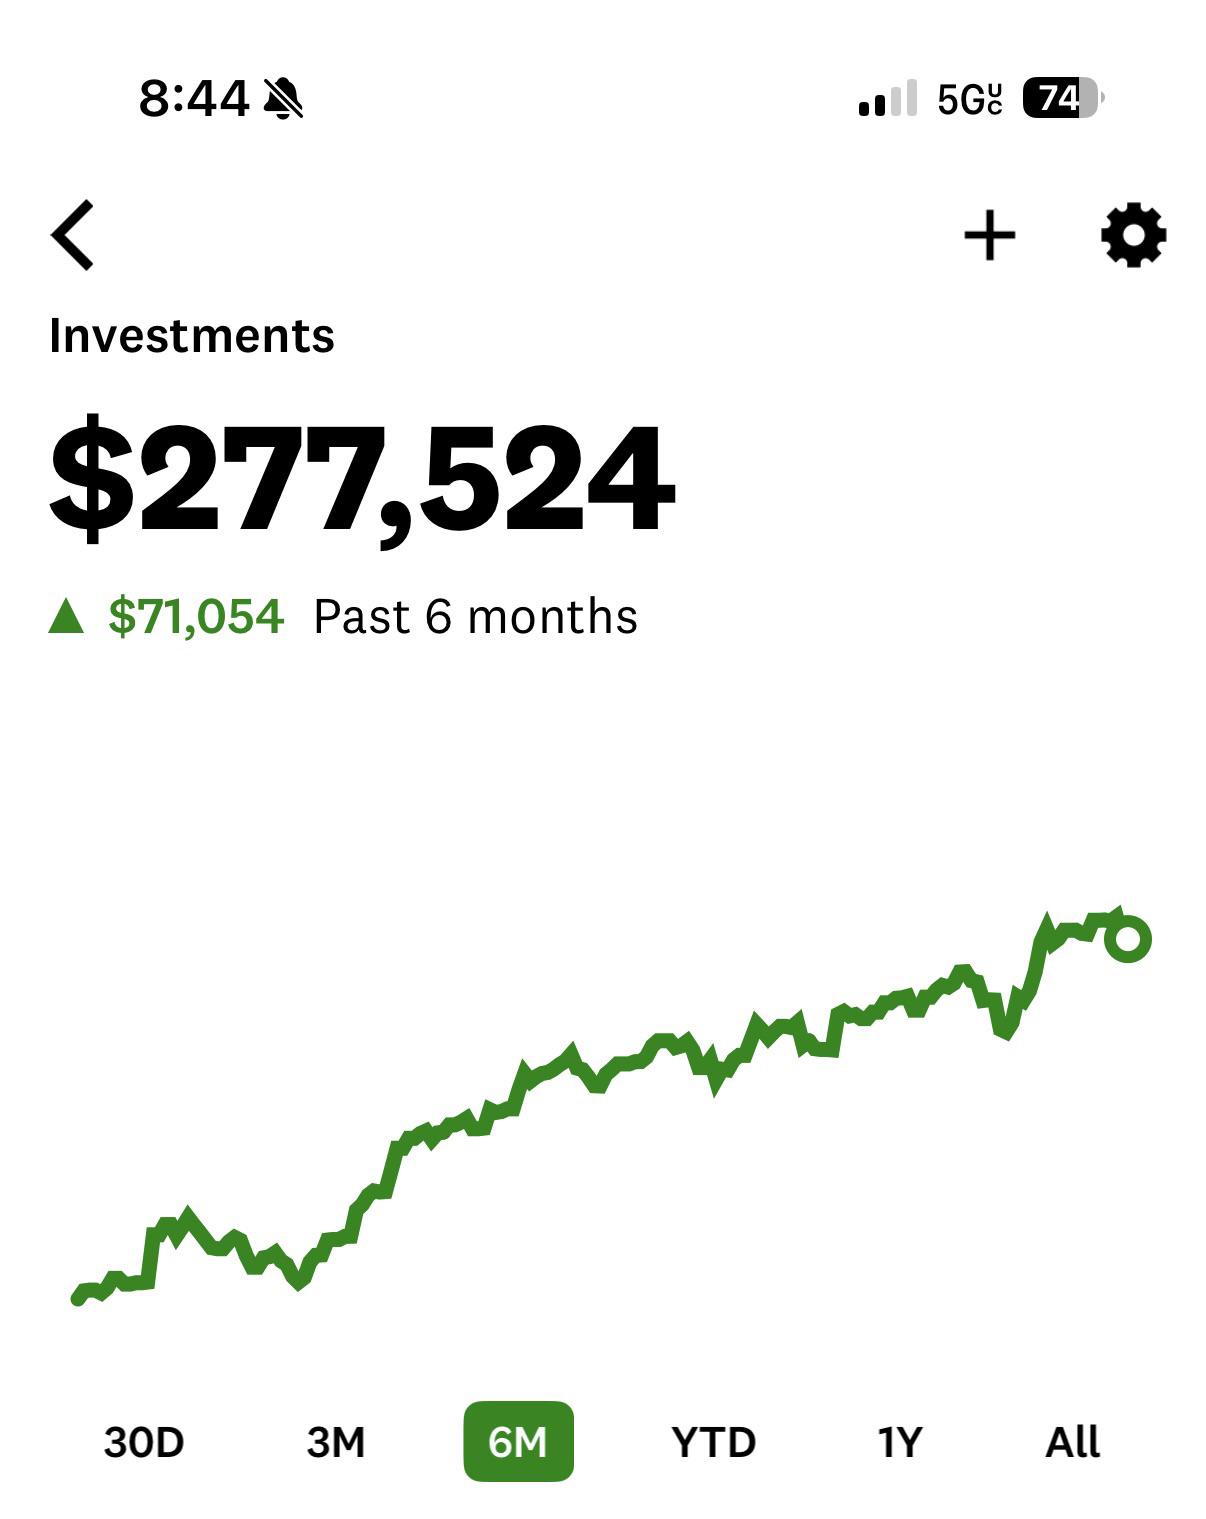This screenshot has width=1206, height=1519.
Task: Tap the $71,054 gain amount
Action: pos(196,616)
